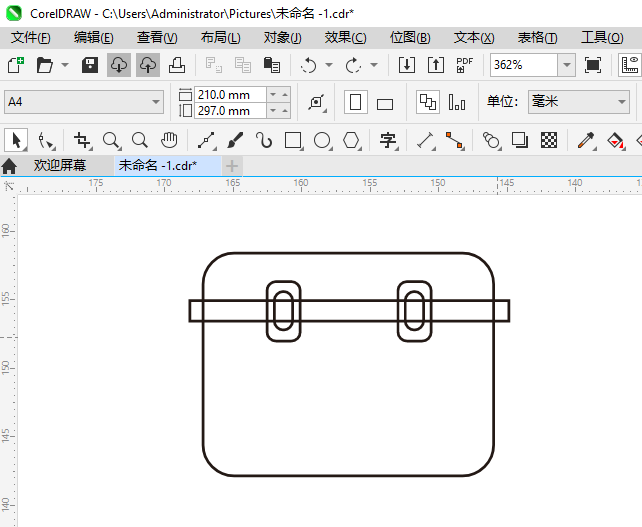Open the 位图(B) menu
Viewport: 642px width, 527px height.
point(410,38)
